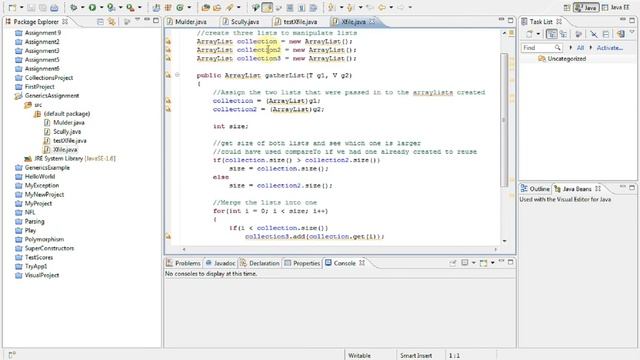Open the dropdown arrow next to New wizard
This screenshot has width=640, height=360.
point(21,7)
